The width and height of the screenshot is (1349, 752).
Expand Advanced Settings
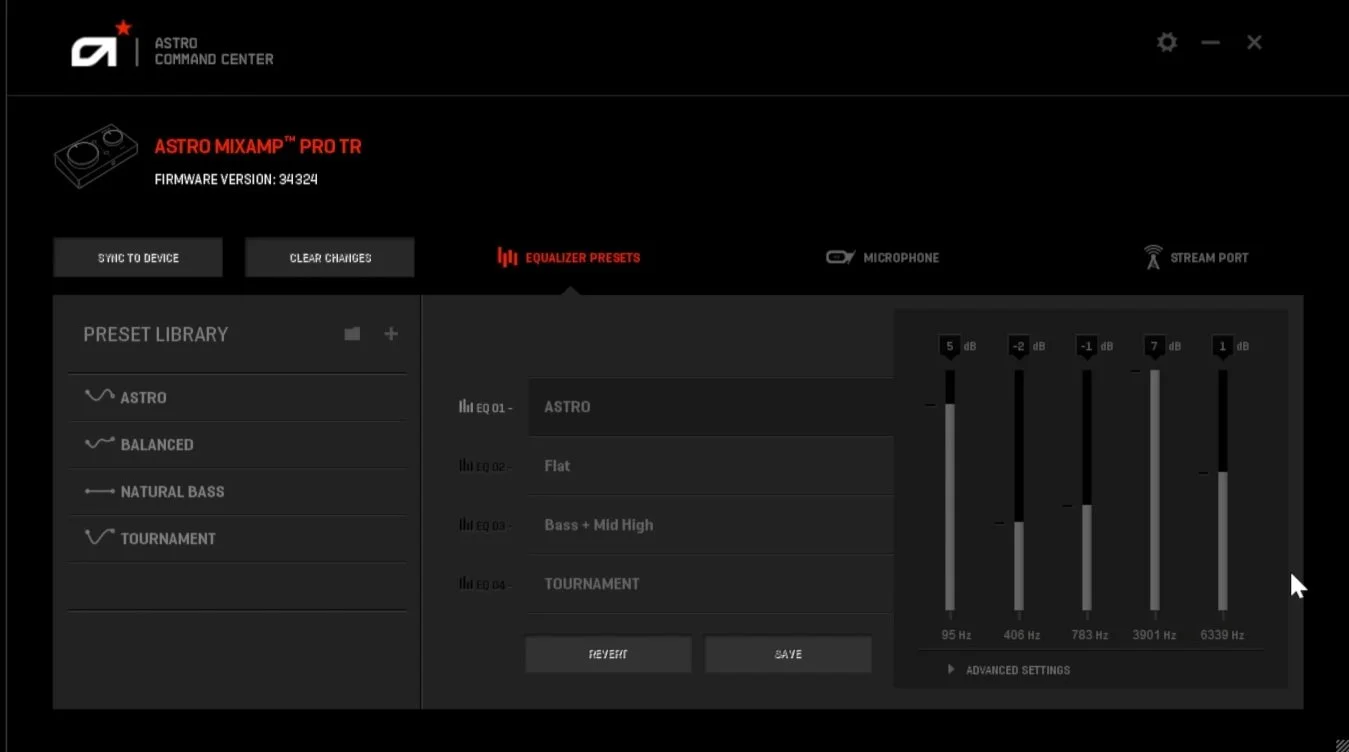1009,670
